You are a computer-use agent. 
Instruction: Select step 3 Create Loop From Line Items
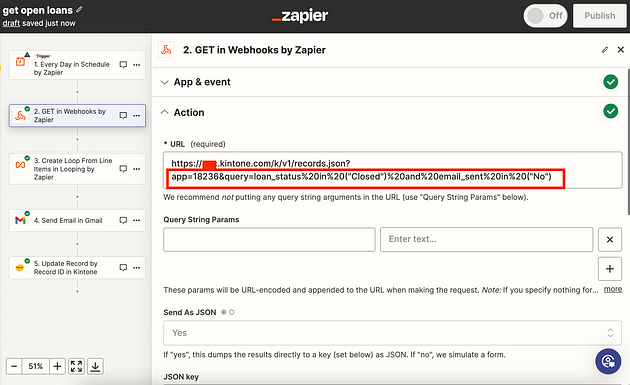(77, 169)
